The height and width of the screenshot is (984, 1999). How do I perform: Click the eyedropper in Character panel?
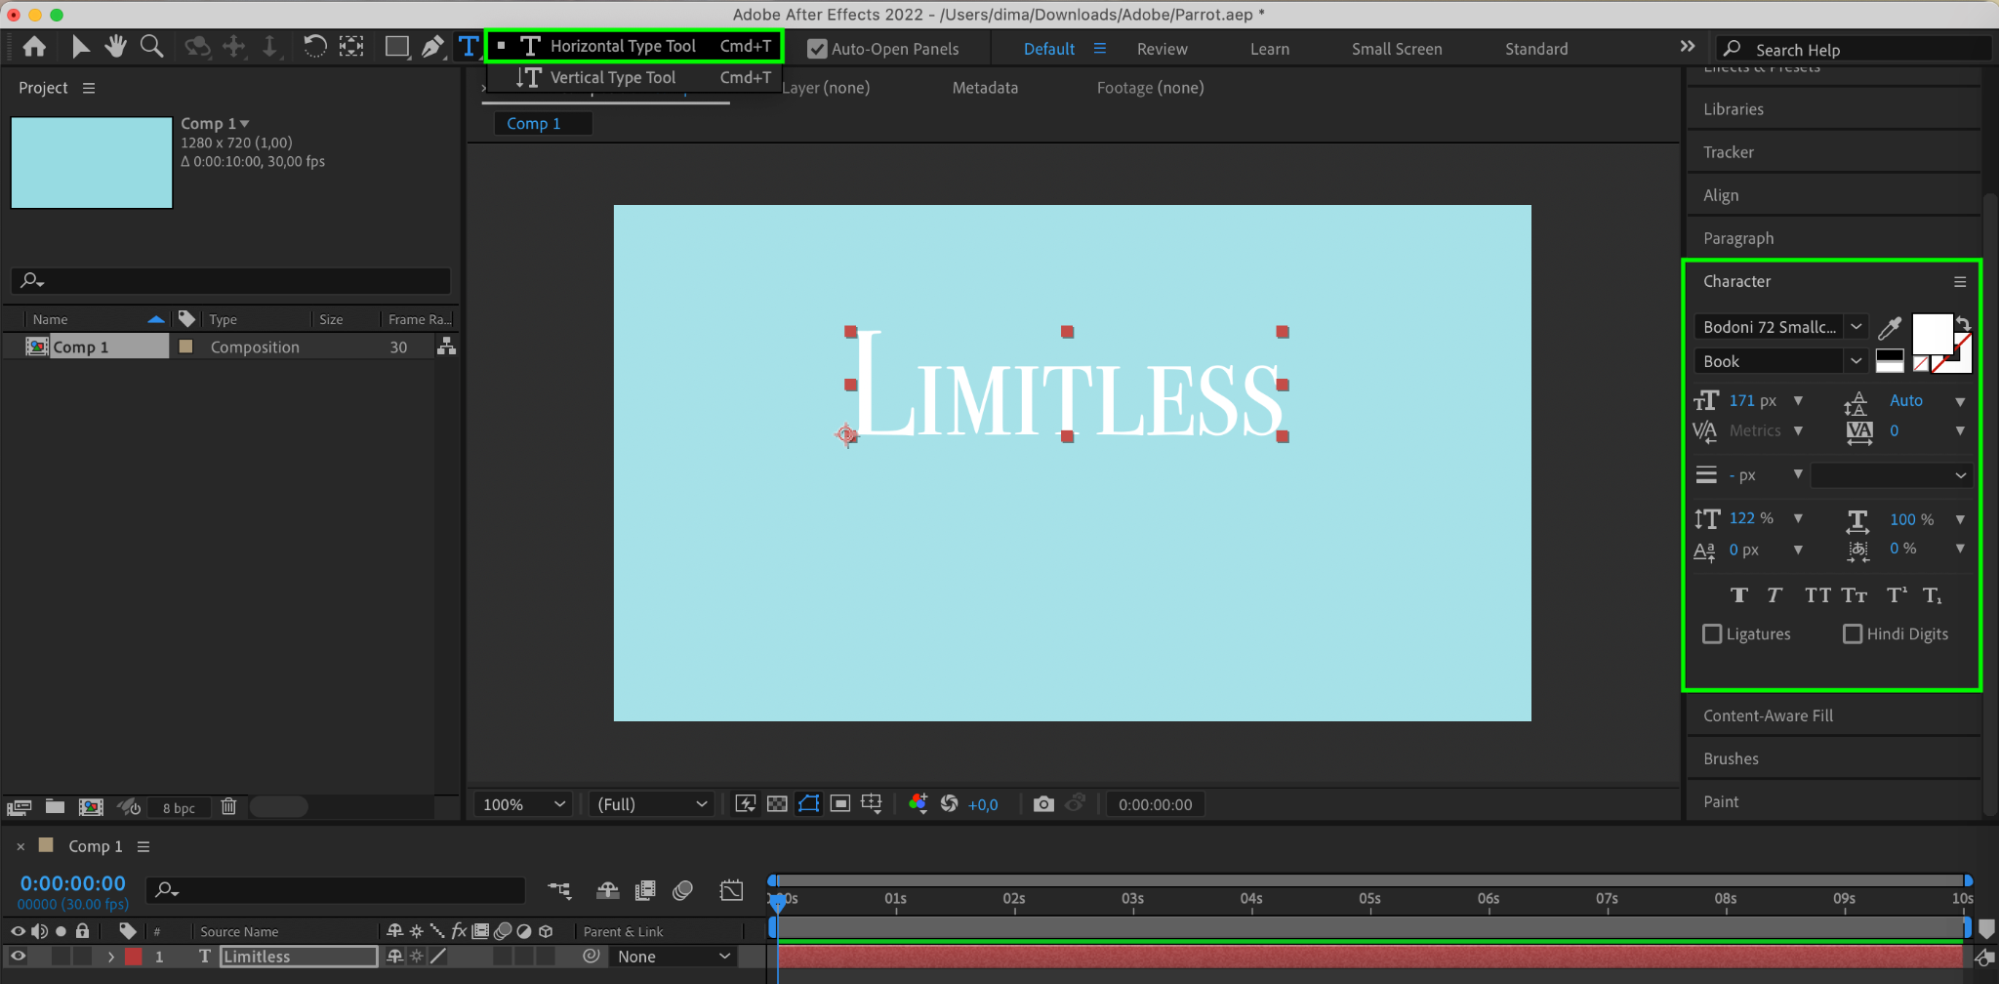click(x=1889, y=327)
